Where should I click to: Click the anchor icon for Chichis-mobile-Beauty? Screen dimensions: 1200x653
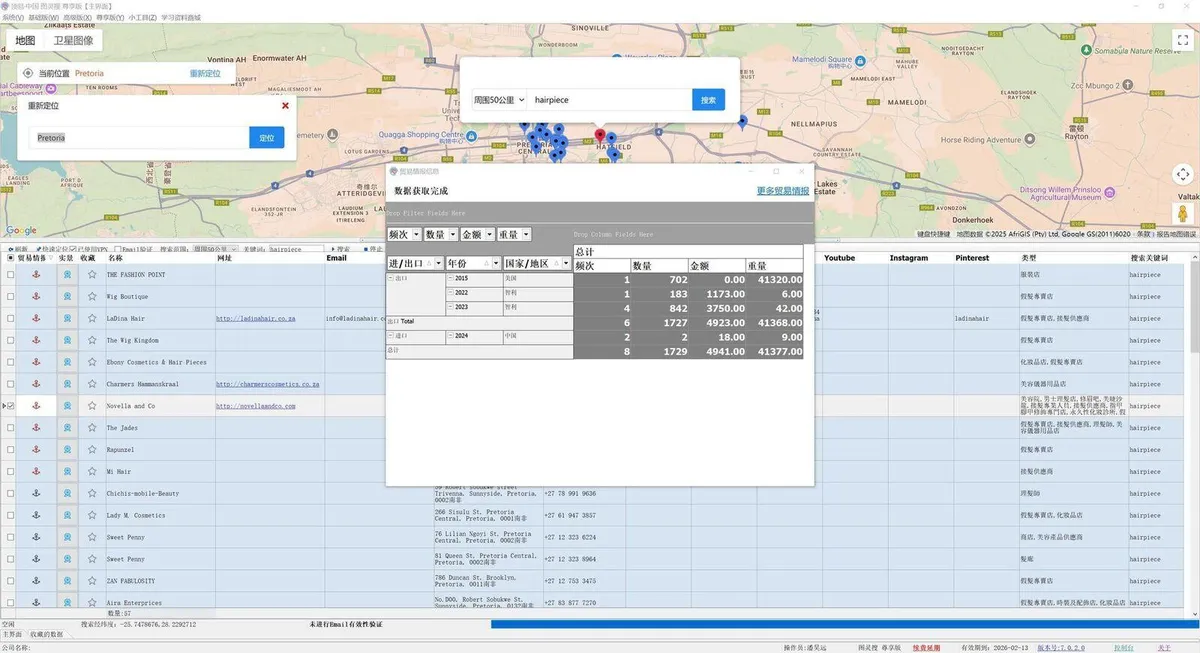point(37,493)
